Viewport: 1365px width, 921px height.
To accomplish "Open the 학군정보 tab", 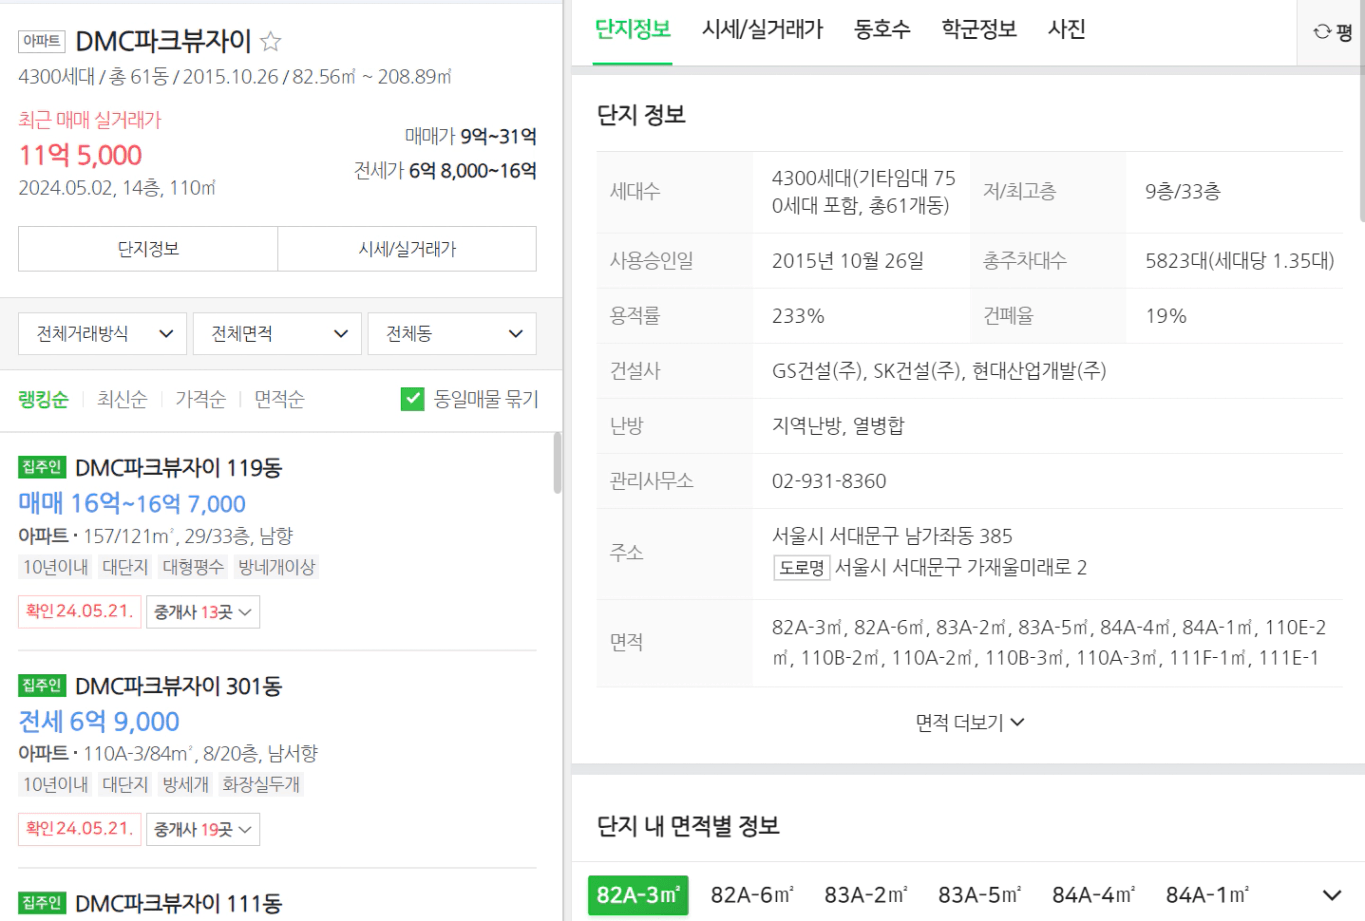I will click(x=979, y=30).
